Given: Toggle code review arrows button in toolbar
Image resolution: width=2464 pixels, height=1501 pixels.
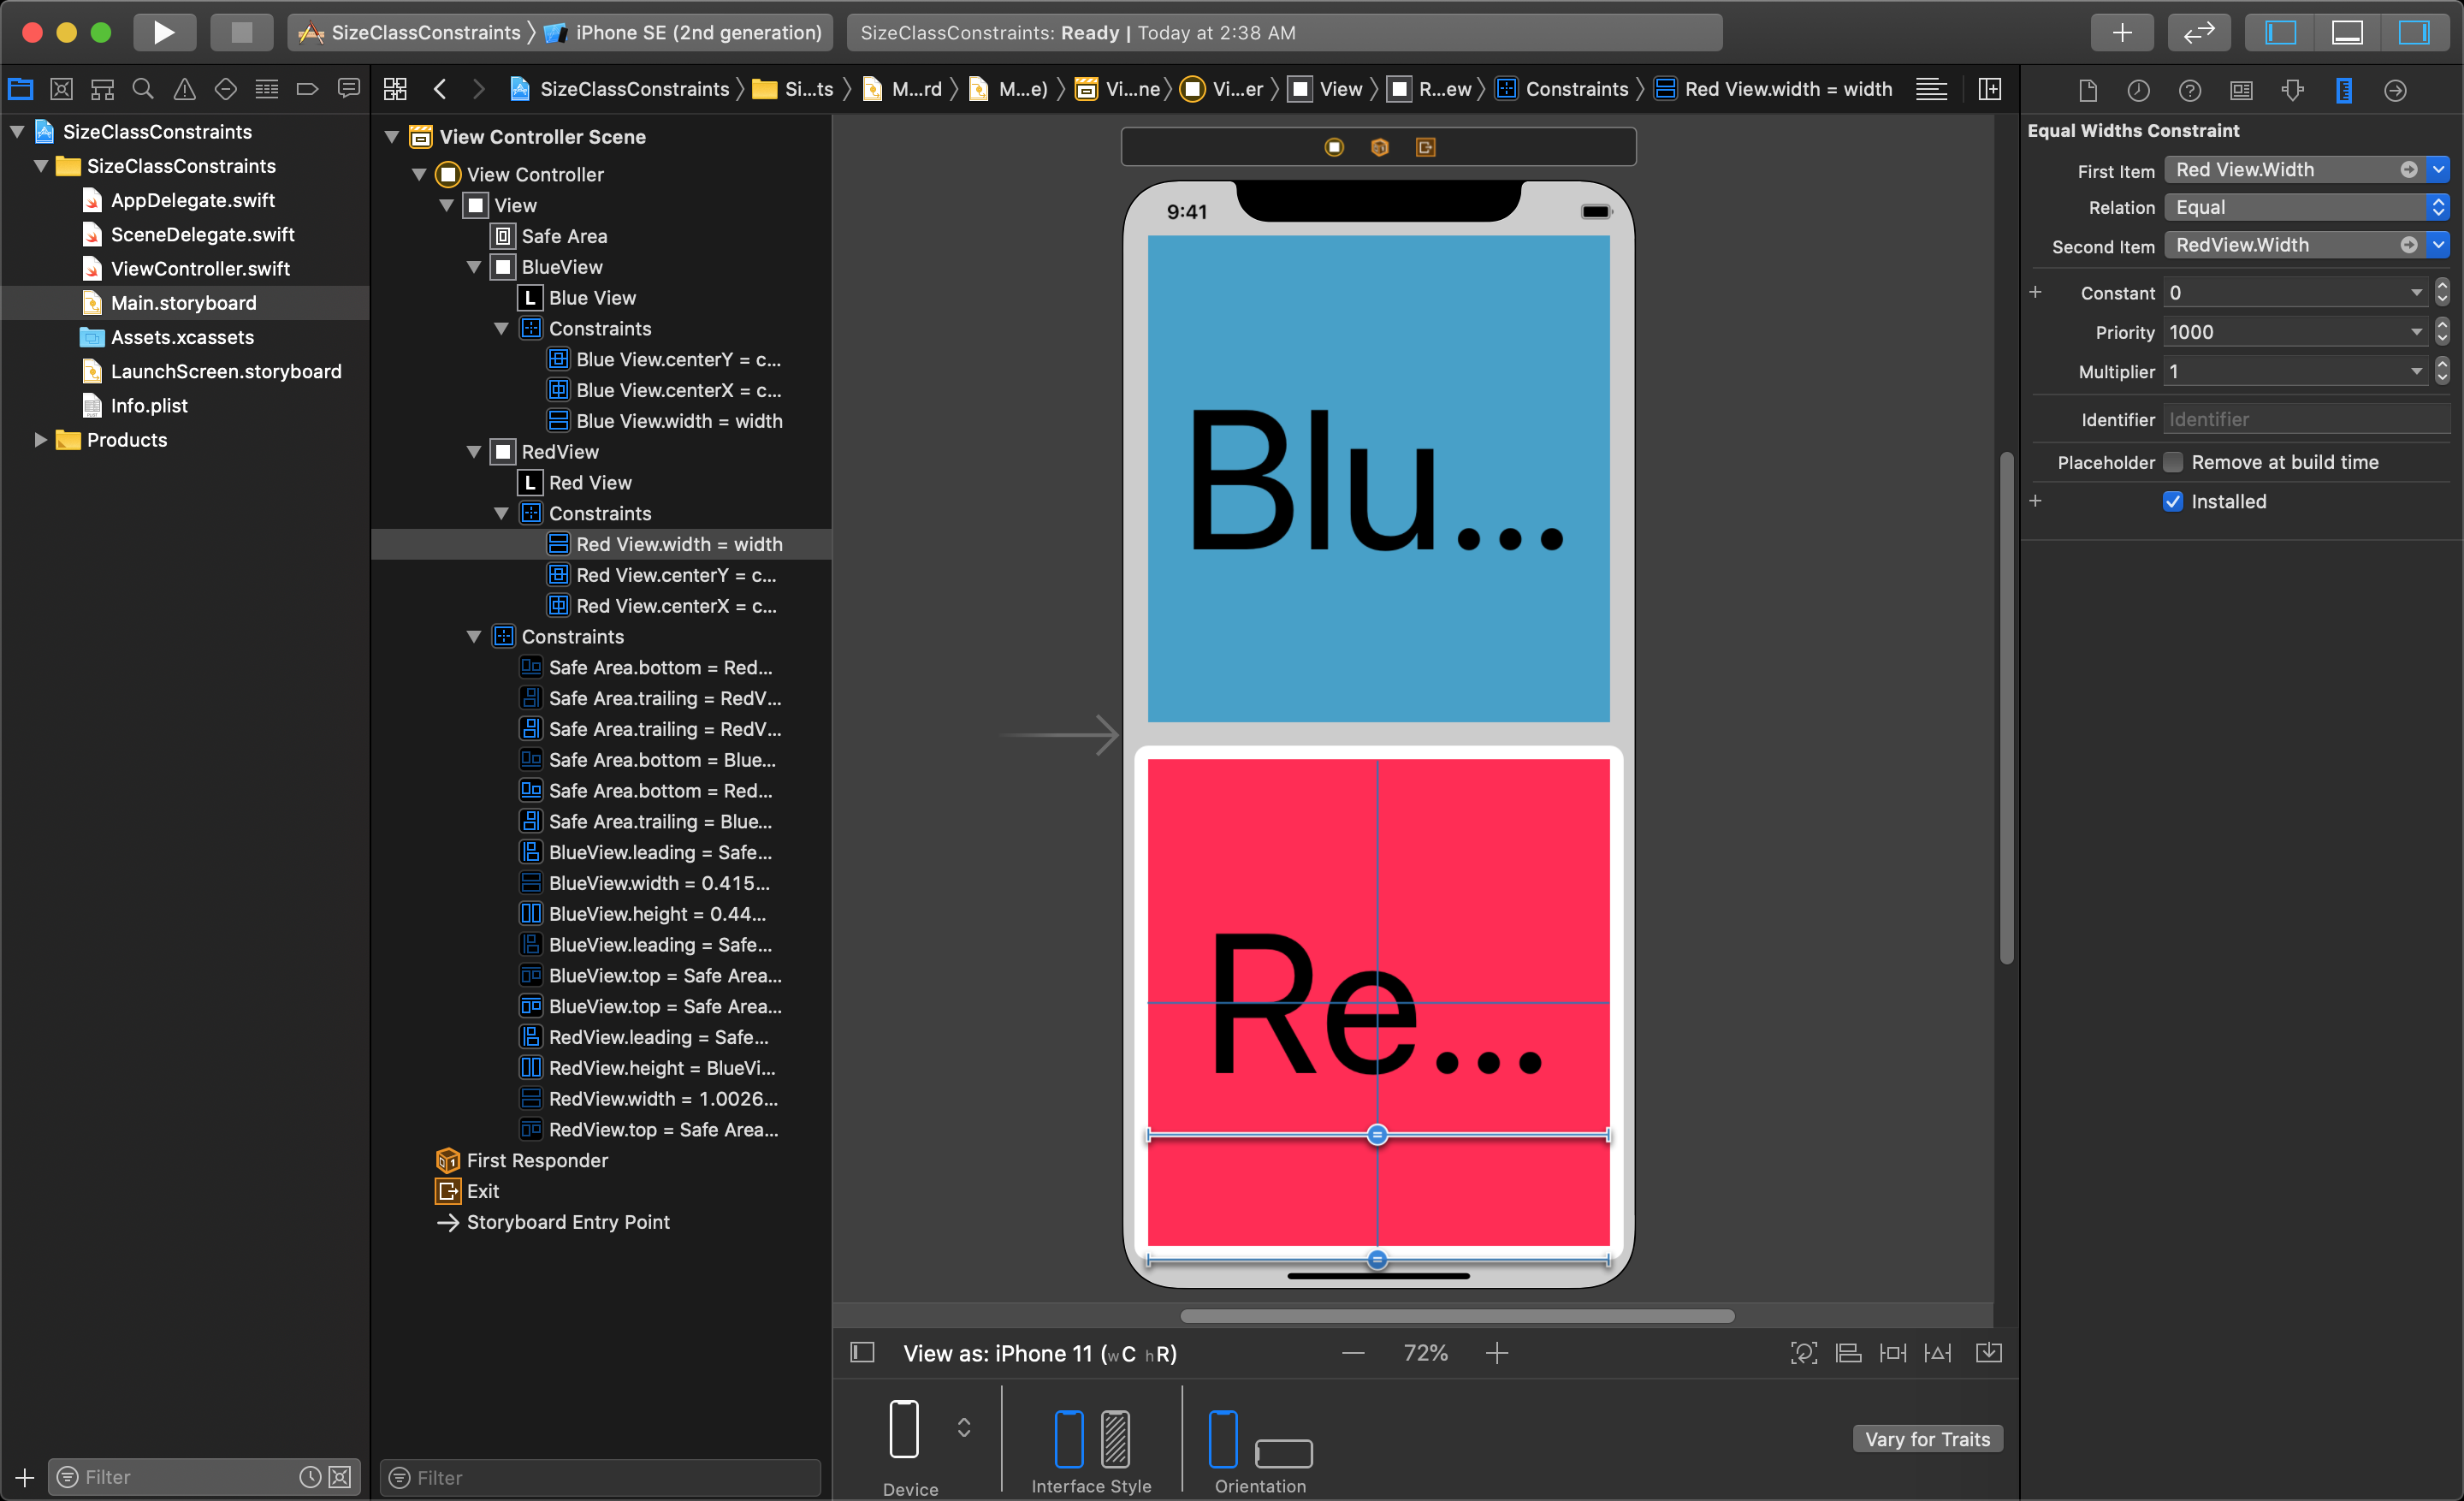Looking at the screenshot, I should click(2199, 32).
